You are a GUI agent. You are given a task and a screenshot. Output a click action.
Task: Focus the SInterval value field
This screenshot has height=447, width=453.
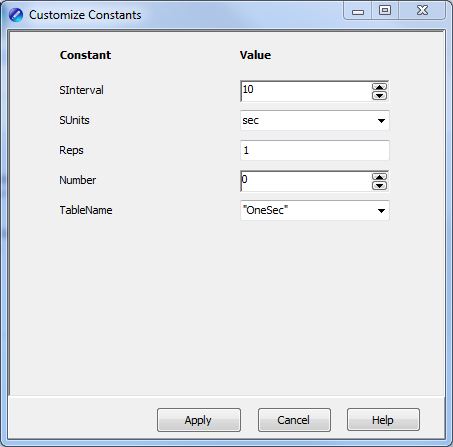click(x=306, y=91)
